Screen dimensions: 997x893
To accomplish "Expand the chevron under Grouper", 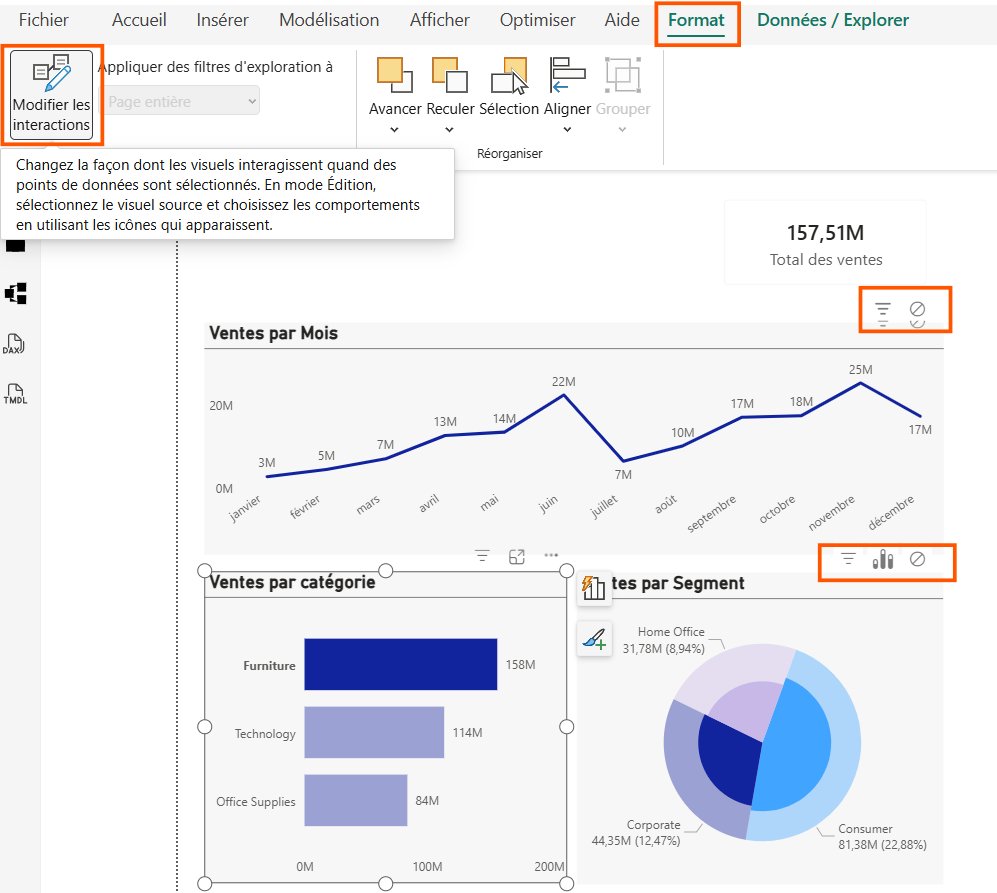I will pyautogui.click(x=622, y=130).
